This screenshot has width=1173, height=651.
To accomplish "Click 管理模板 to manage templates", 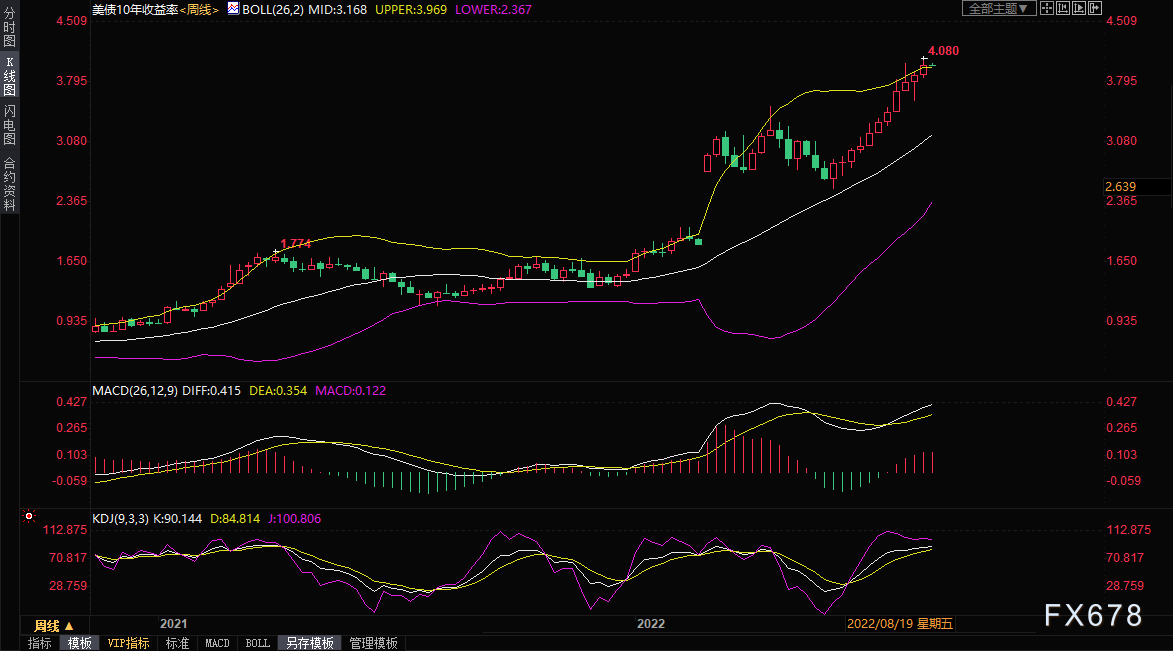I will click(x=373, y=644).
